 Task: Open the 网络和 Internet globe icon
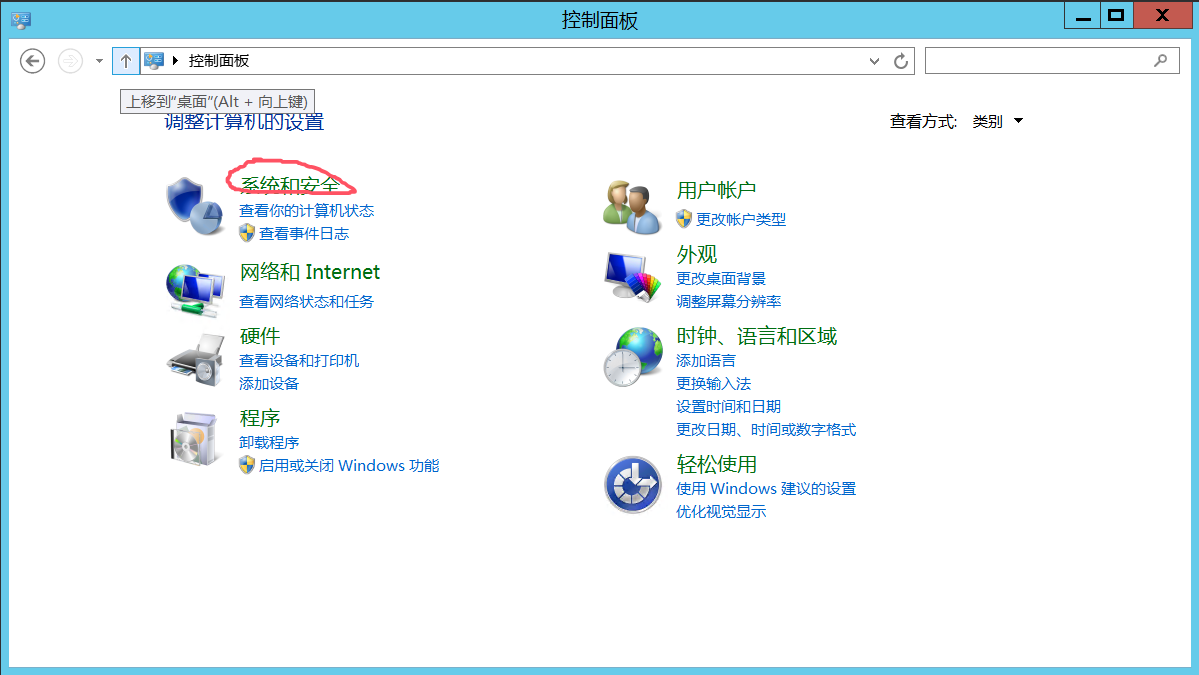(195, 290)
